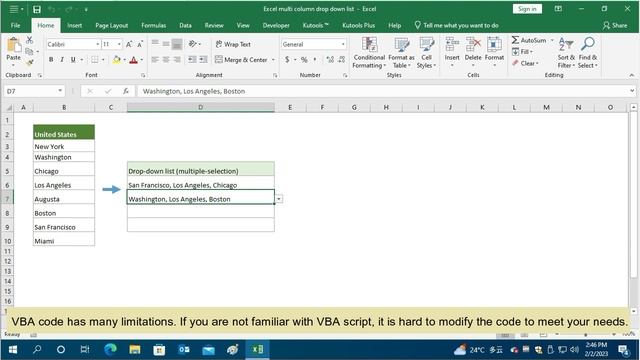Open the drop-down arrow of cell D7
The image size is (640, 360).
pyautogui.click(x=278, y=199)
